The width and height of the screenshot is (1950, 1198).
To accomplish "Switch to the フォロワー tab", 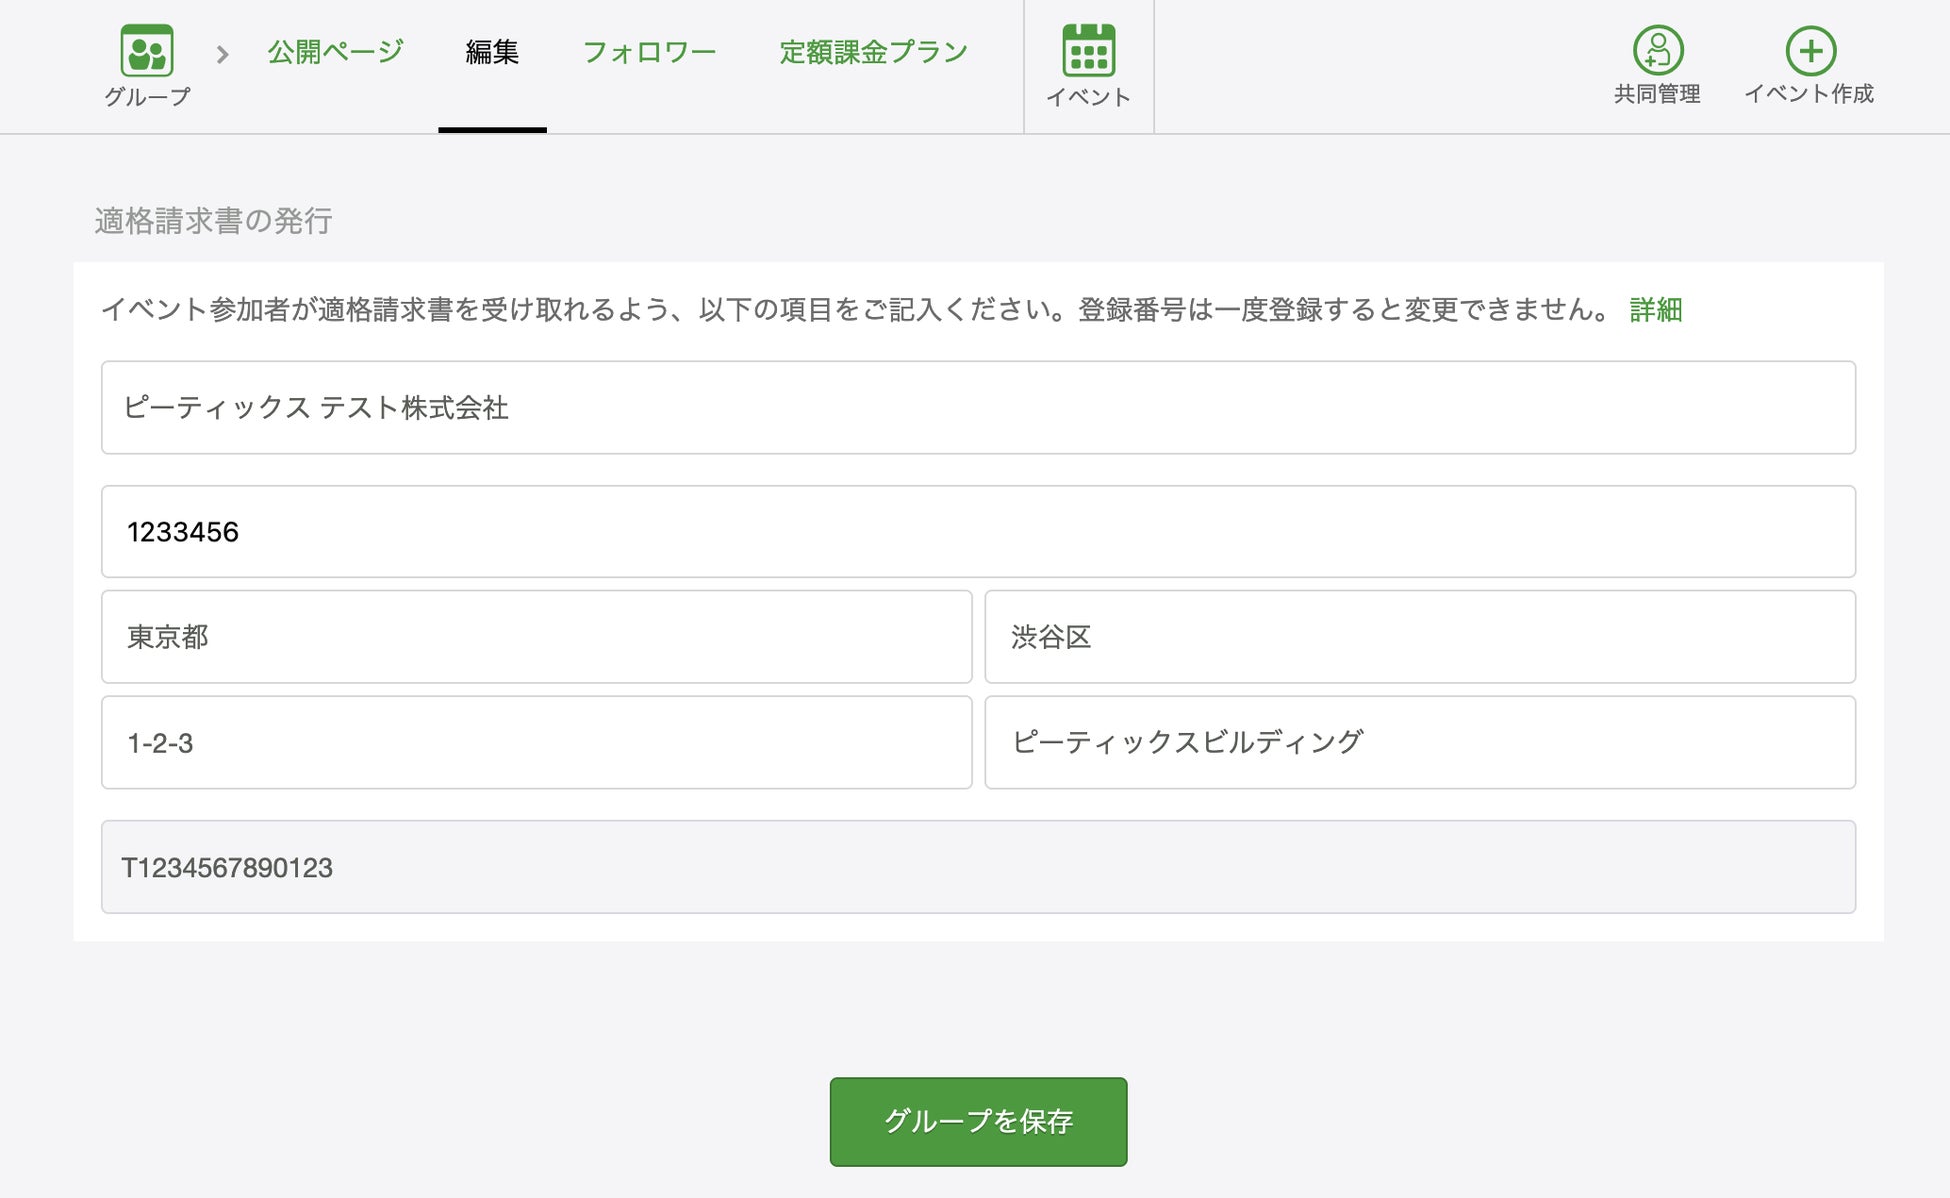I will (x=649, y=52).
